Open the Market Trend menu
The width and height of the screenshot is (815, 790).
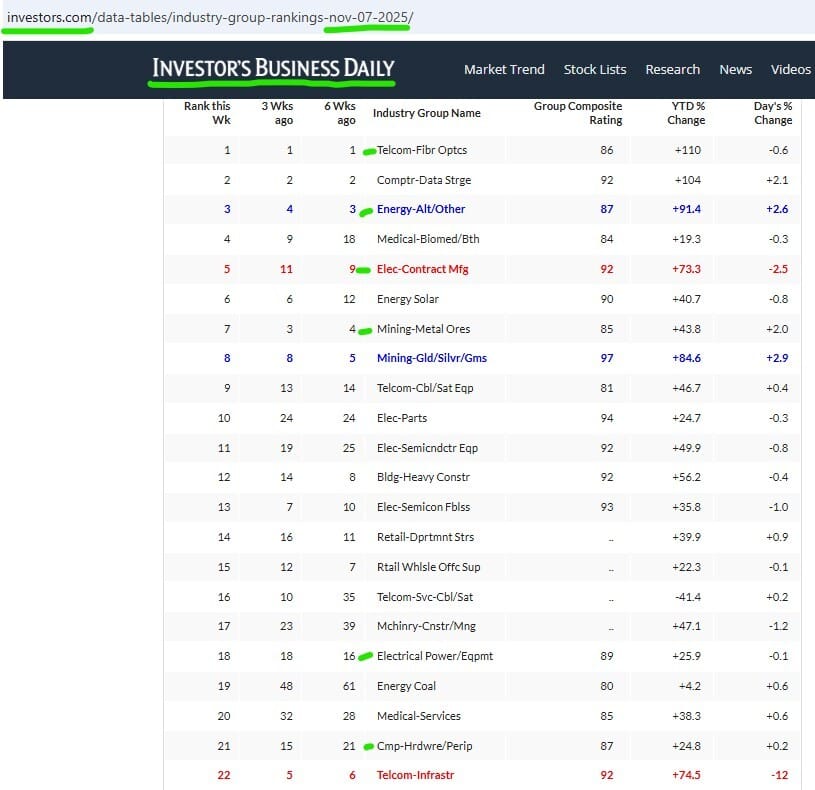pos(504,69)
